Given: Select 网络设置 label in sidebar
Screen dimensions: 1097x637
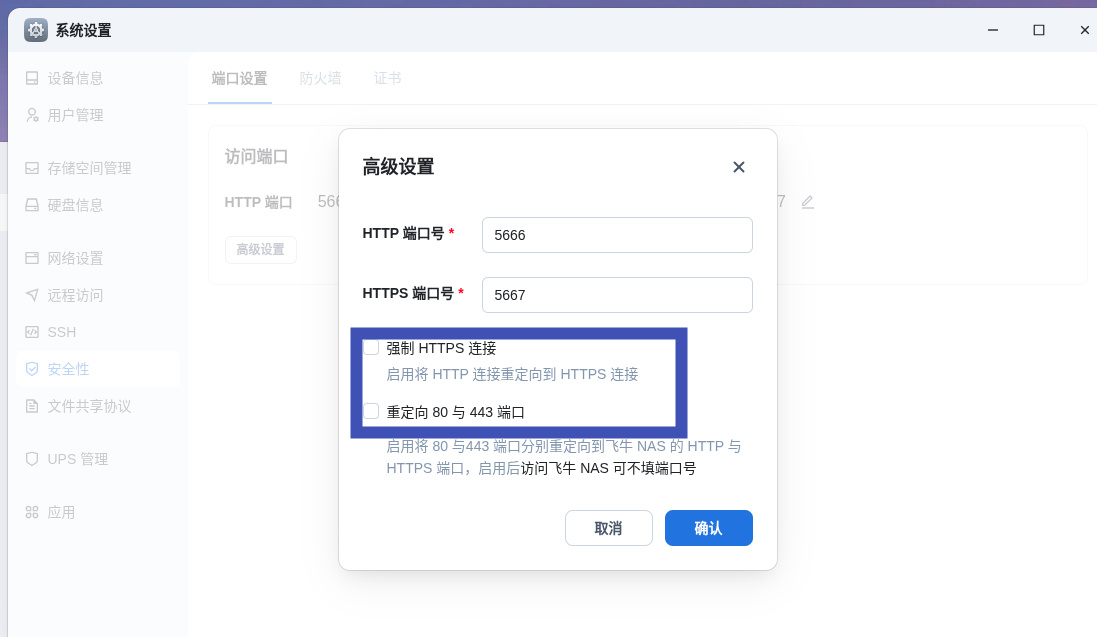Looking at the screenshot, I should click(76, 259).
